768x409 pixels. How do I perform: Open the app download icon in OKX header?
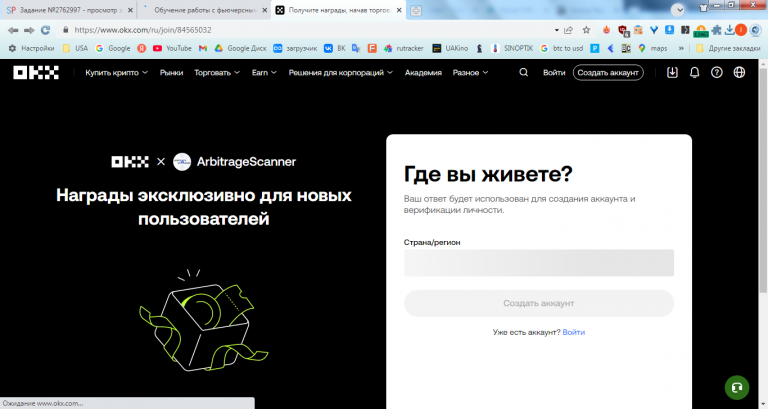[672, 72]
